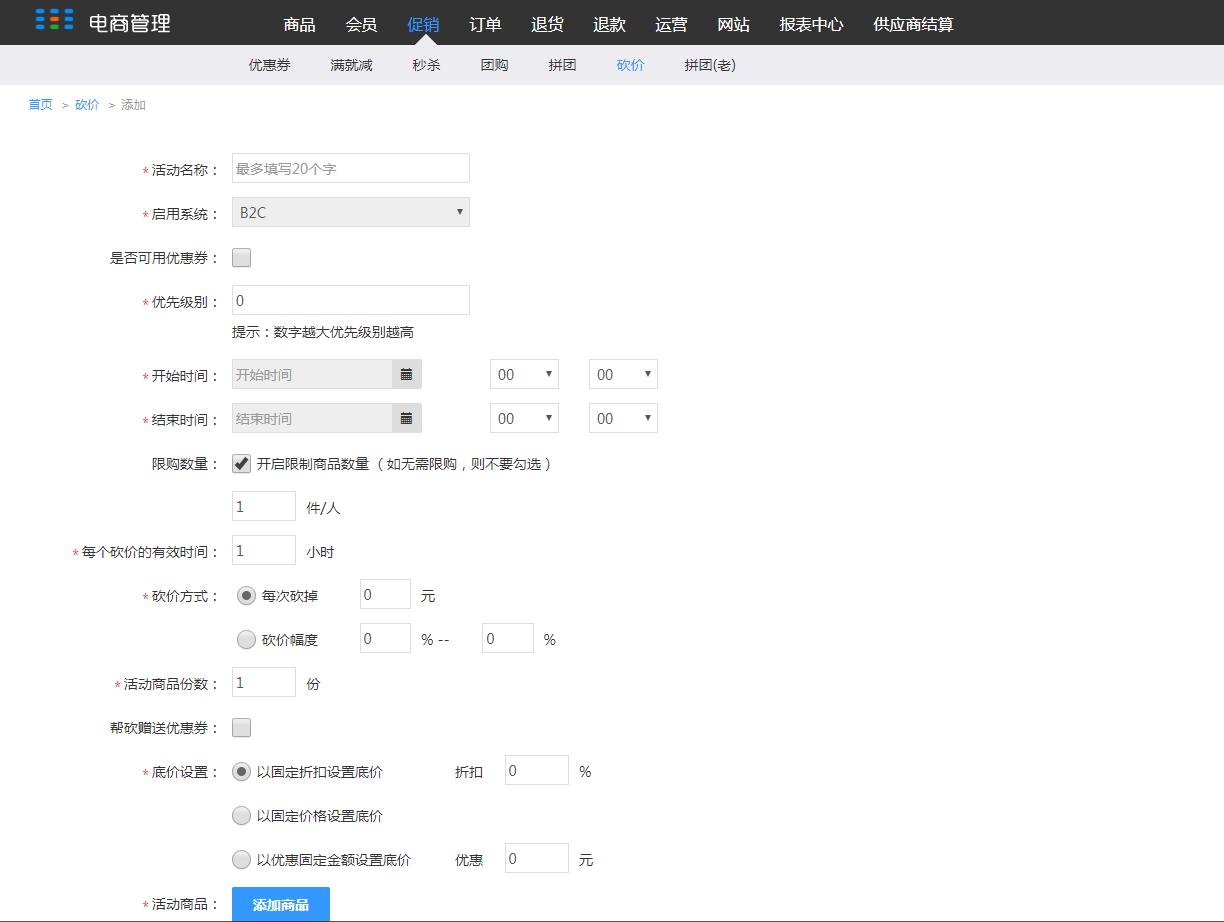Focus the 活动商品份数 input field

[x=264, y=682]
